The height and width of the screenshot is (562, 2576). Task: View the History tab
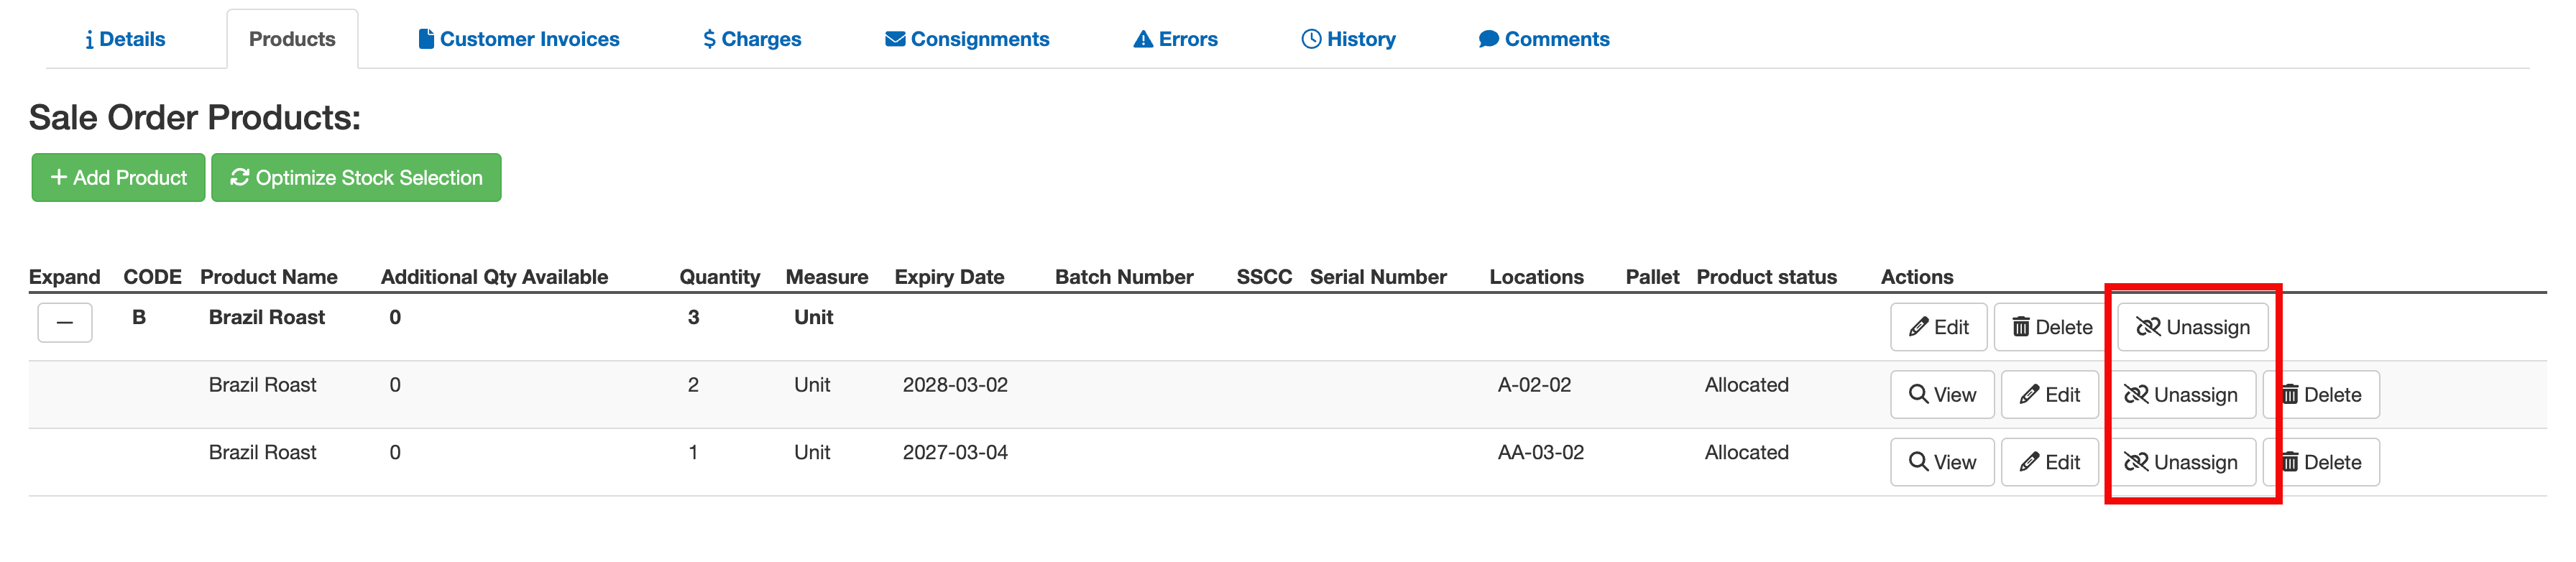(x=1348, y=39)
